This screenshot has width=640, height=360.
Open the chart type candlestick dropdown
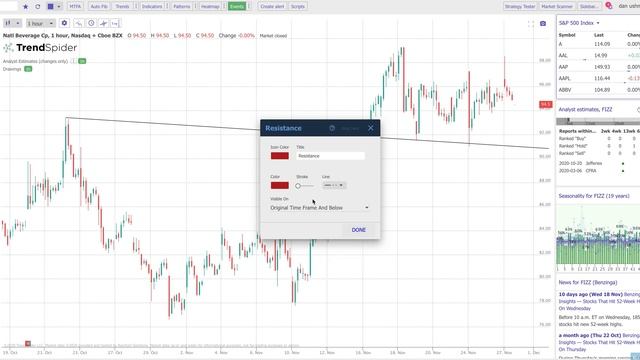click(x=12, y=23)
